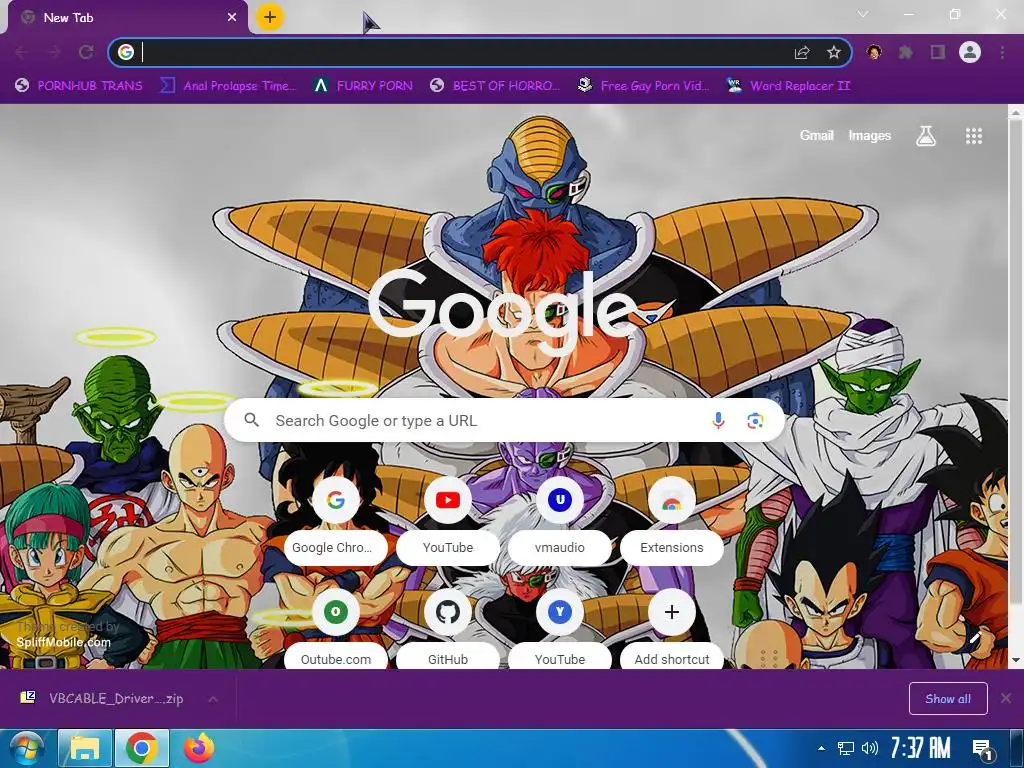Click the 7:37 AM clock

point(920,748)
